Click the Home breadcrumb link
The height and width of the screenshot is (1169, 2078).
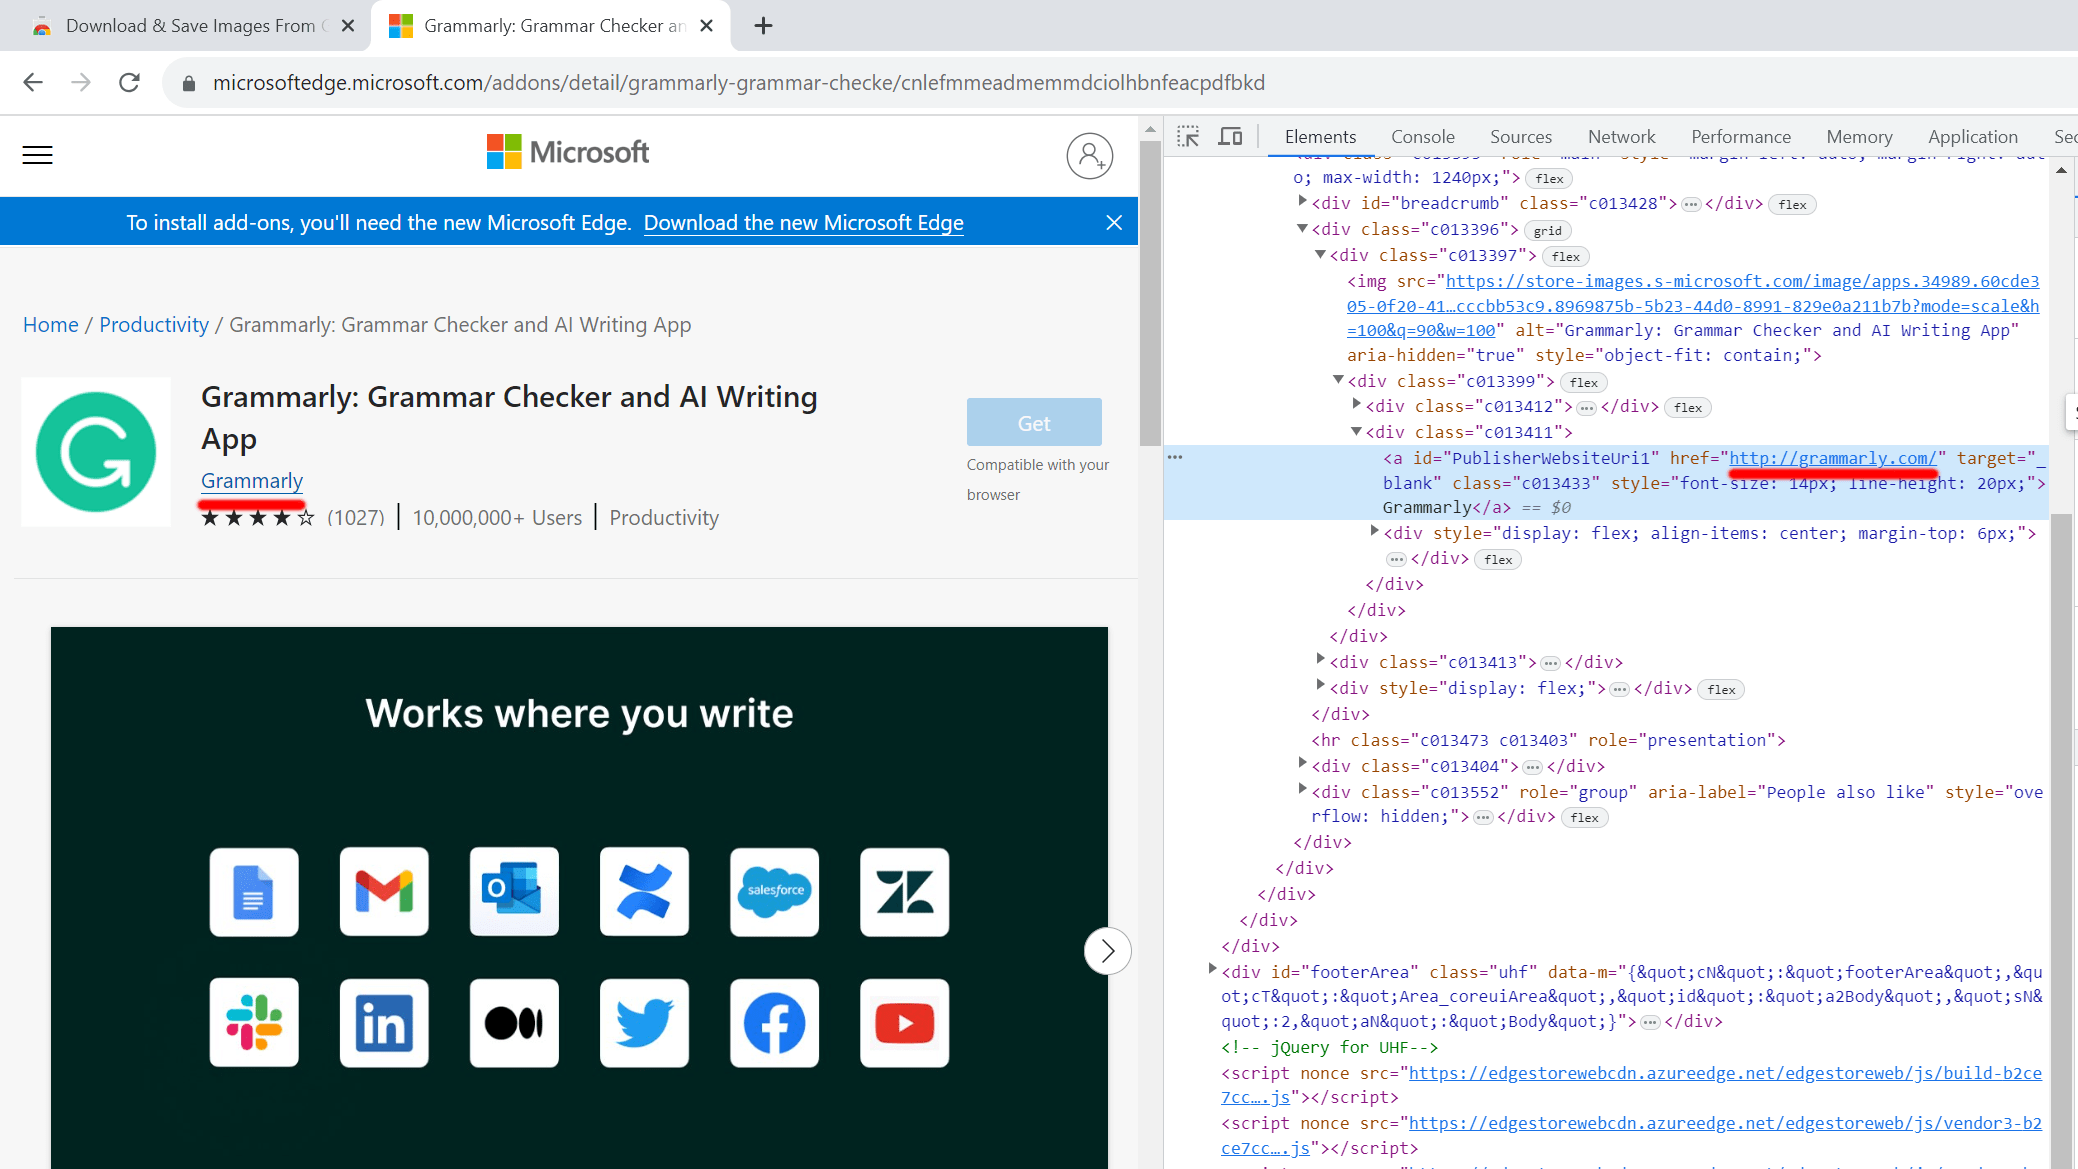point(51,325)
